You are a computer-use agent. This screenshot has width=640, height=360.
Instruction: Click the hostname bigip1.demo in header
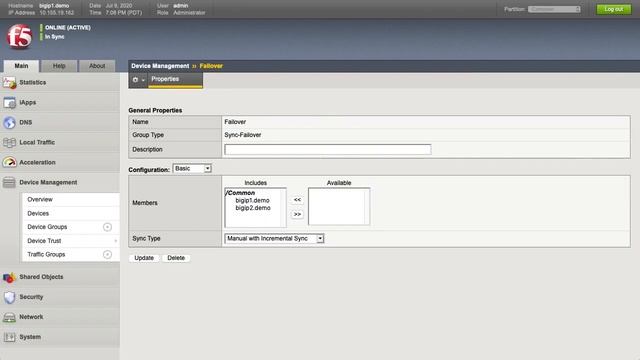[x=54, y=6]
